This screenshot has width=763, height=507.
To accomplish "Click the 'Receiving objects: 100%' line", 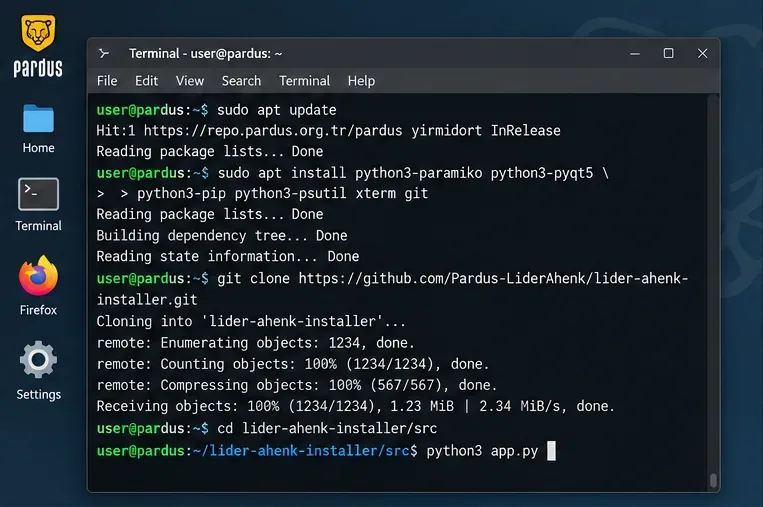I will point(356,406).
